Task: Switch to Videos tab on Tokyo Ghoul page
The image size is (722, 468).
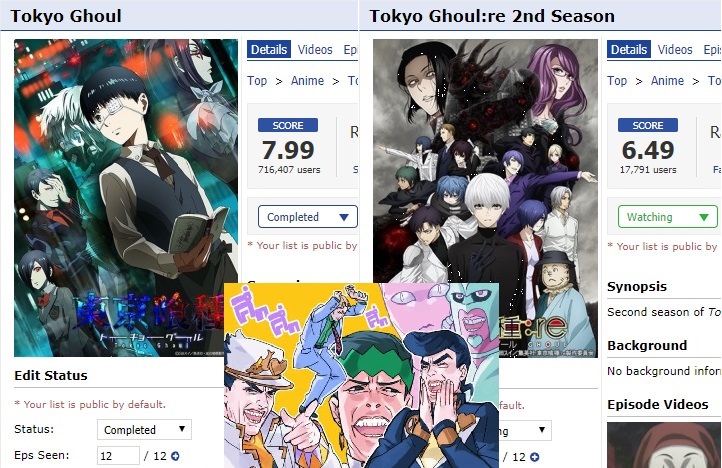Action: click(315, 49)
